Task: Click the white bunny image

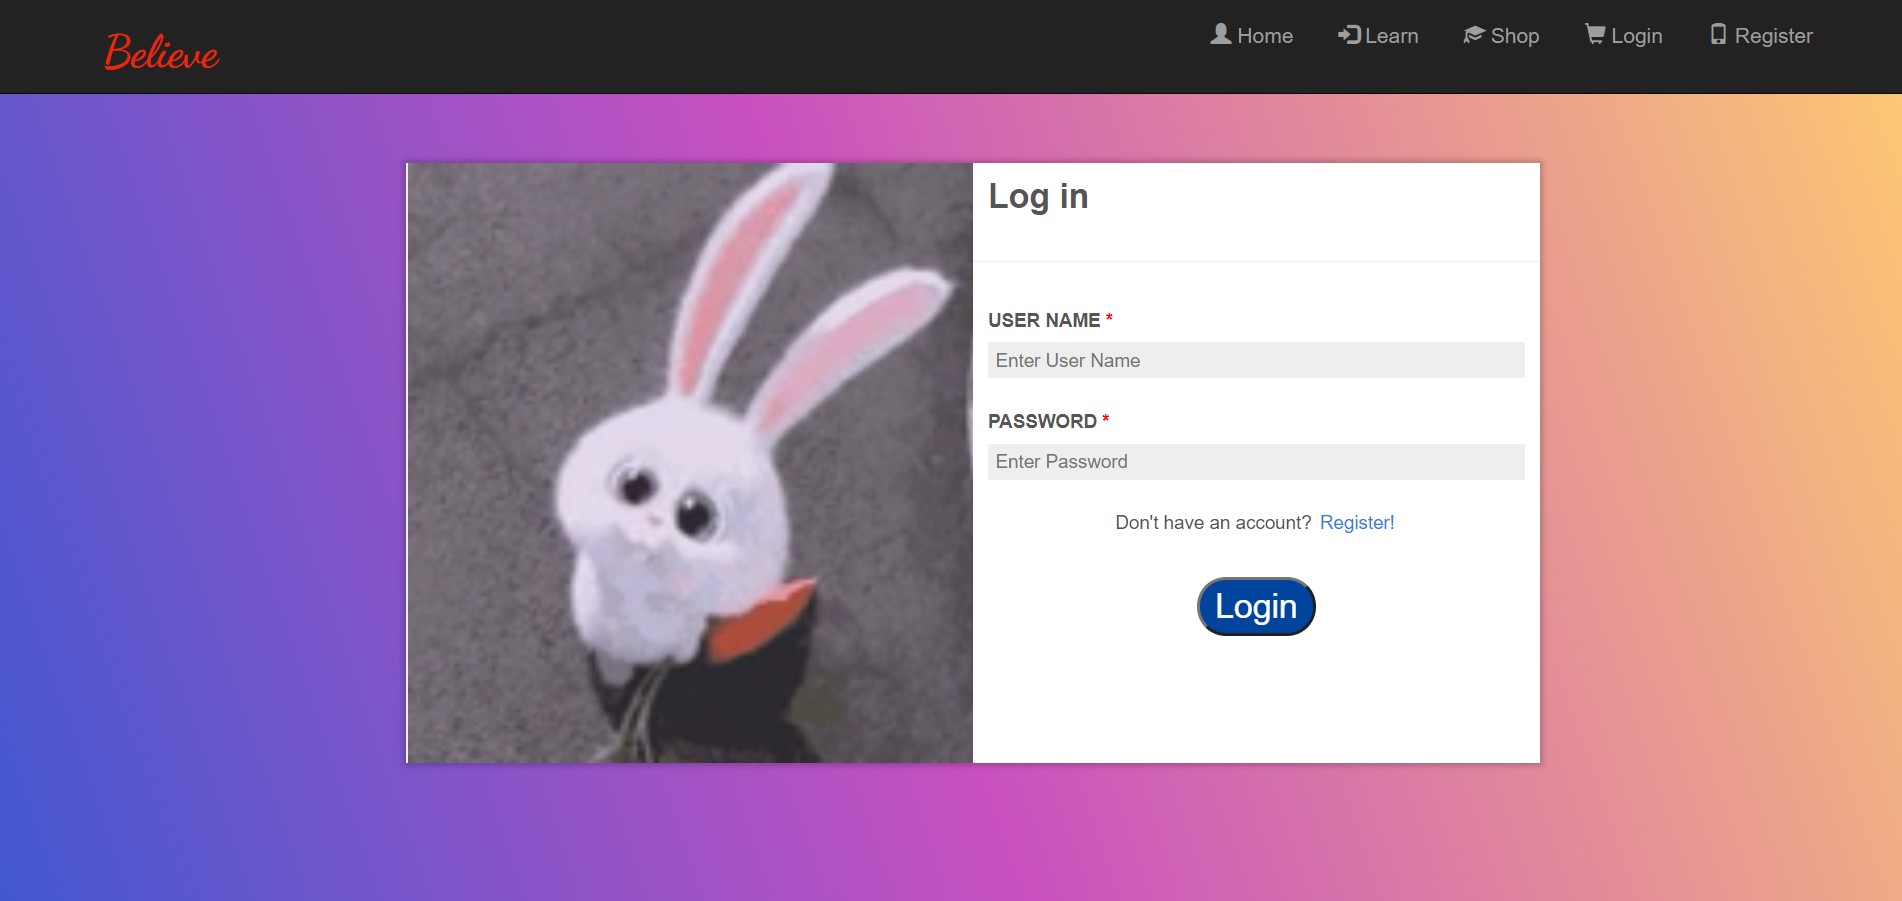Action: pyautogui.click(x=690, y=463)
